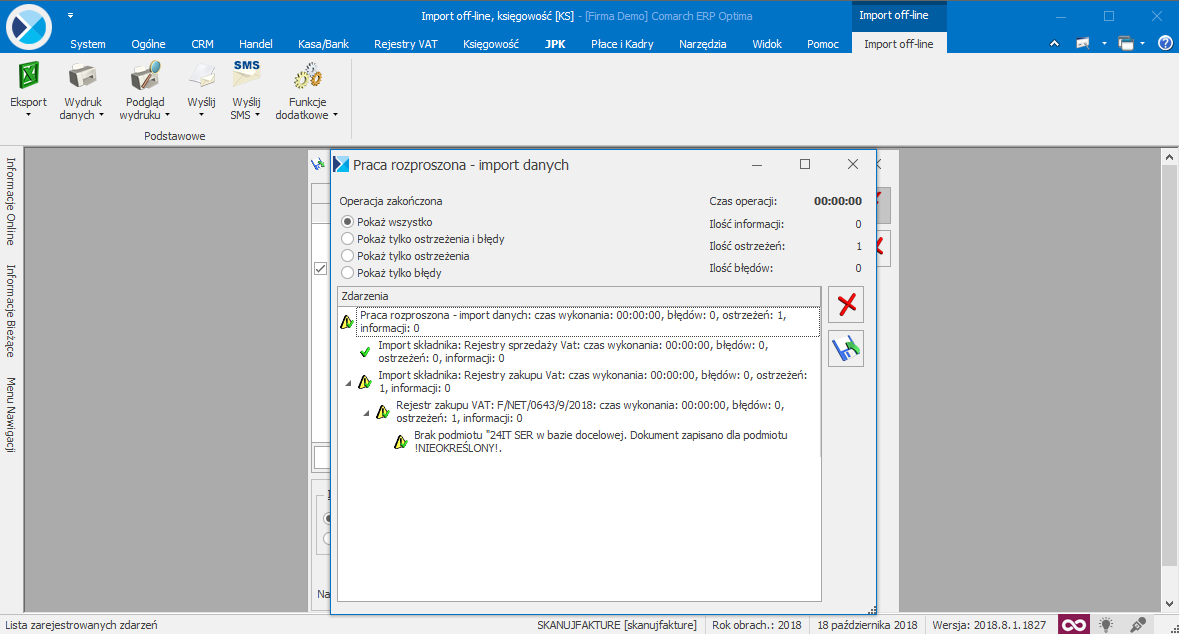
Task: Select the Pokaż tylko błędy option
Action: pyautogui.click(x=348, y=272)
